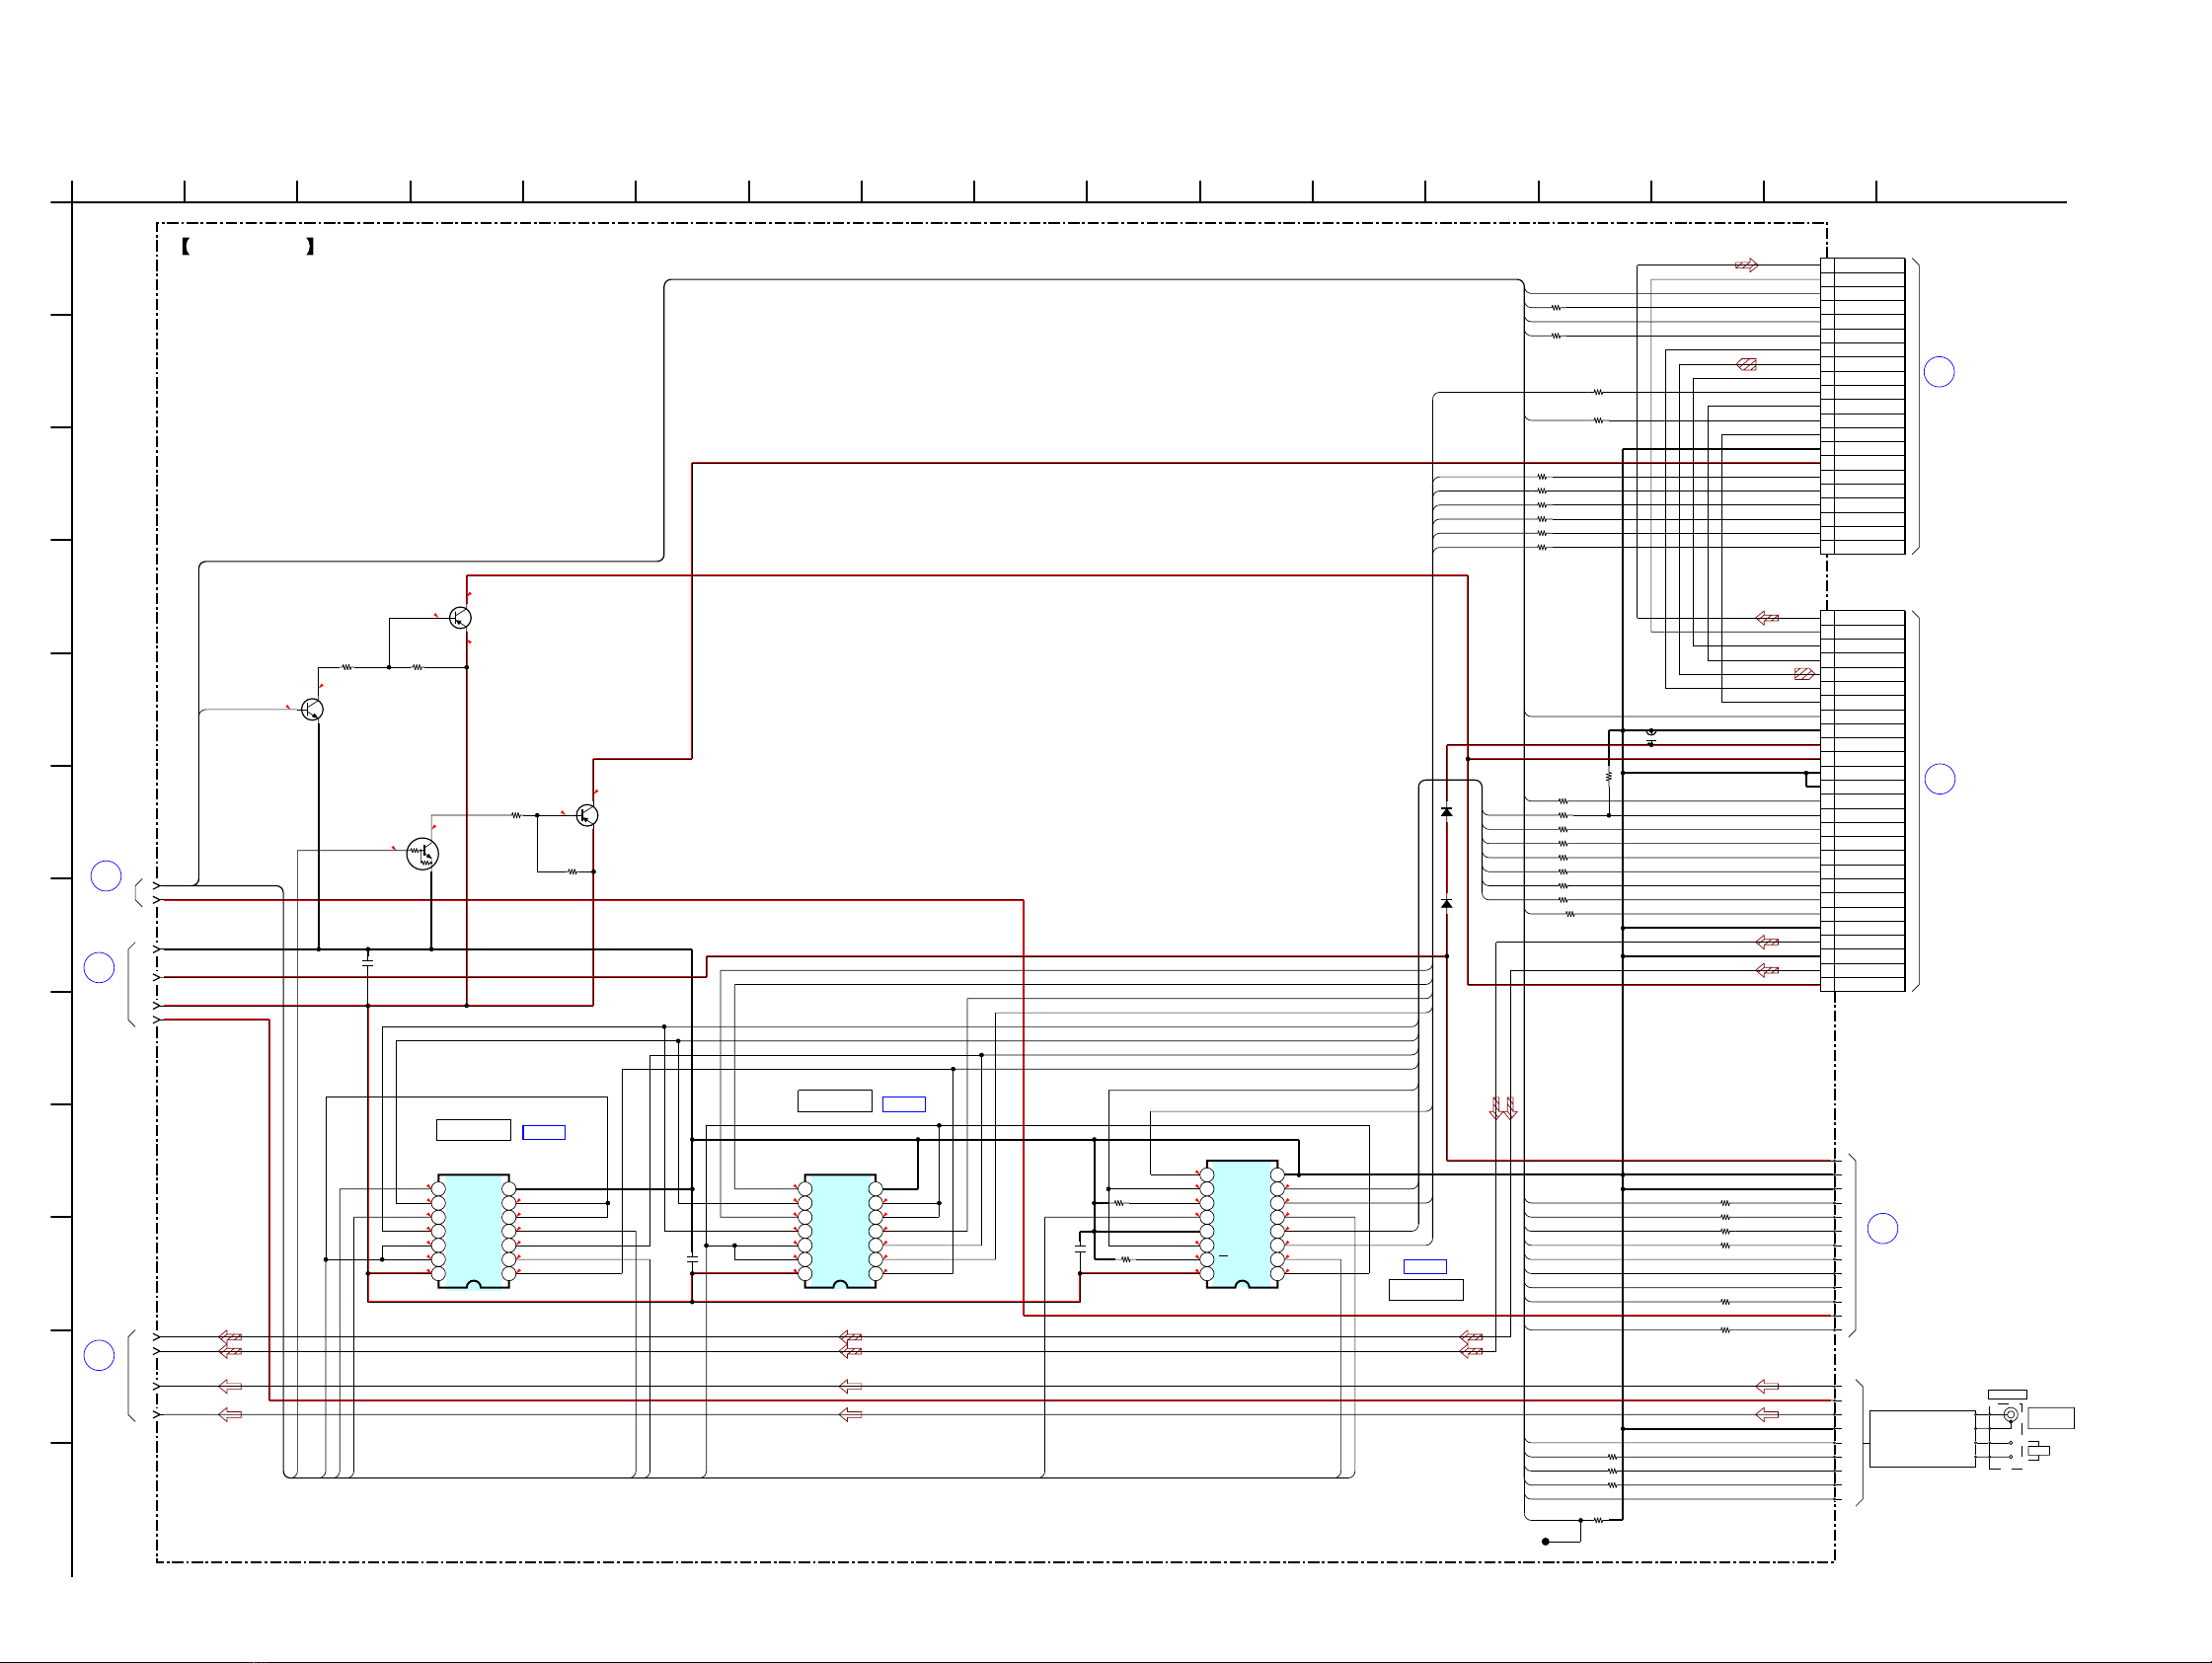Click the large empty box near jack
This screenshot has height=1663, width=2212.
pos(1922,1439)
